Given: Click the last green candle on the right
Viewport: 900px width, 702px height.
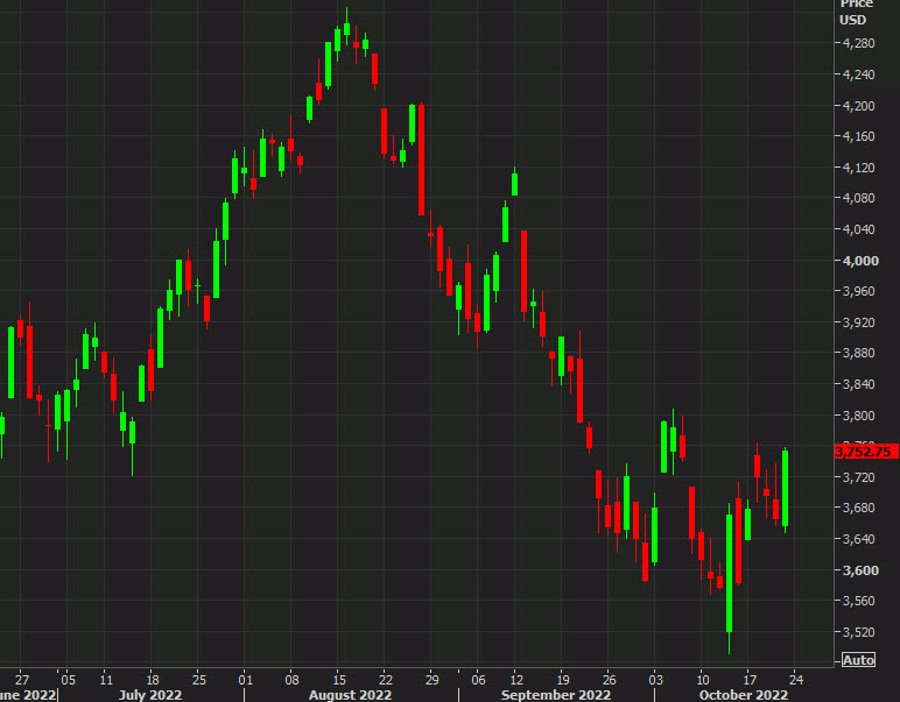Looking at the screenshot, I should pos(786,488).
